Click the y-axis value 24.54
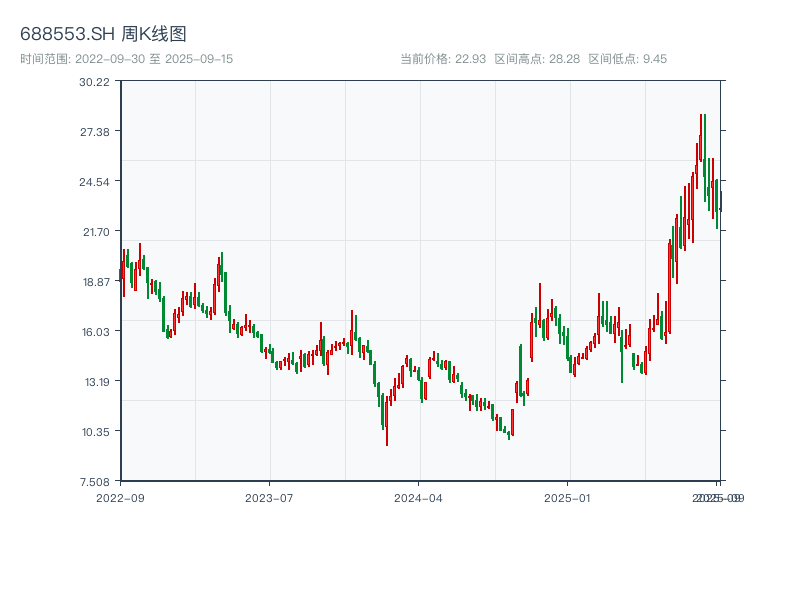This screenshot has width=800, height=600. [94, 182]
